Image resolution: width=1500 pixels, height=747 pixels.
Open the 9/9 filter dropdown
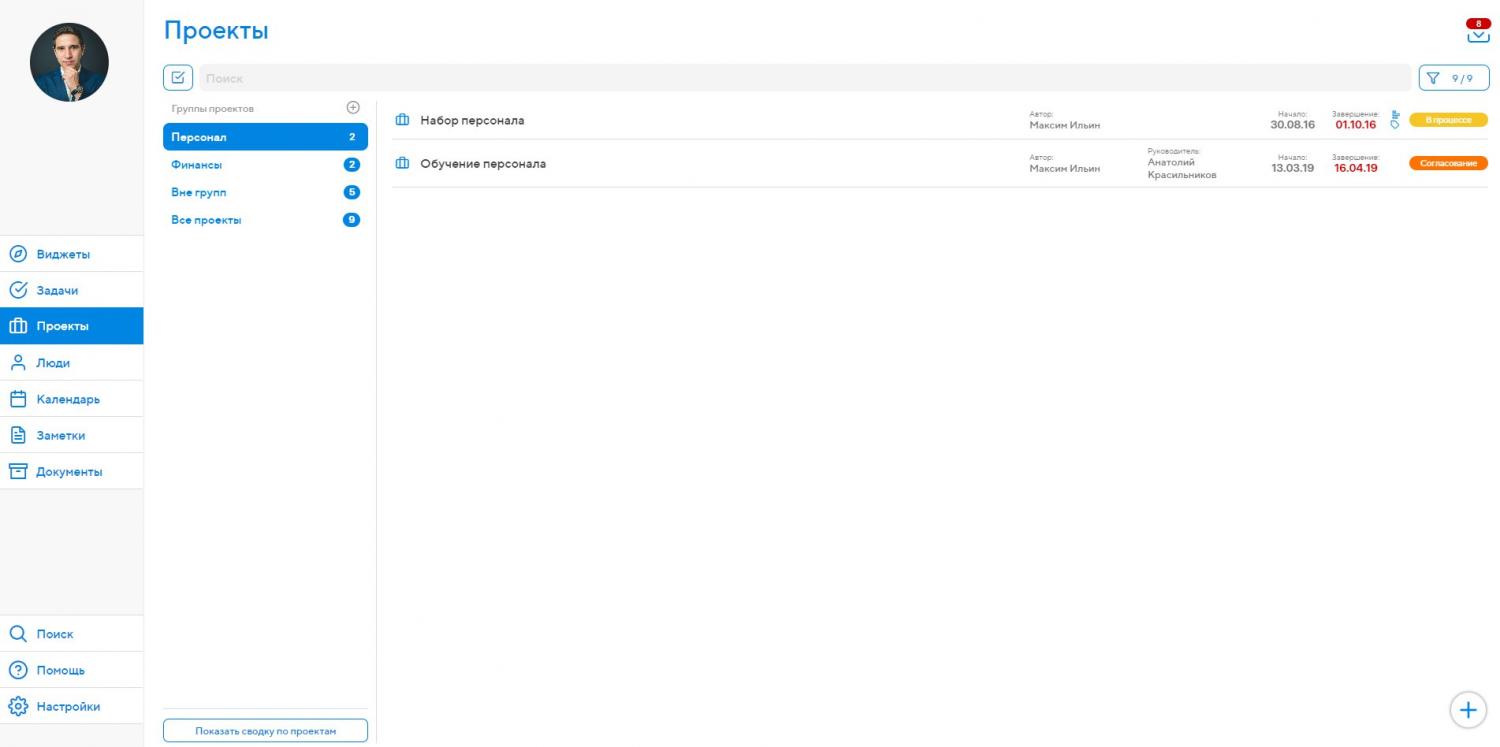tap(1453, 78)
